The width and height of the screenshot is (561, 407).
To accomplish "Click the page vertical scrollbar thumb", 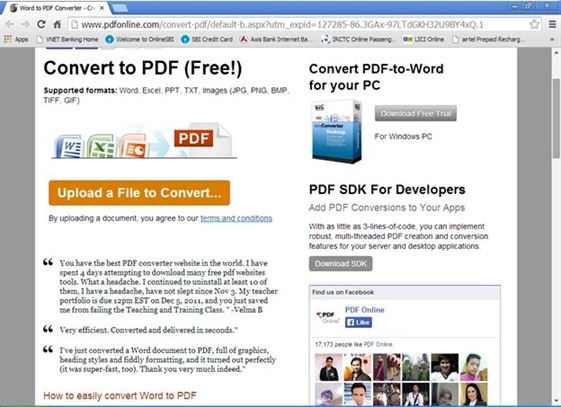I will click(x=556, y=118).
